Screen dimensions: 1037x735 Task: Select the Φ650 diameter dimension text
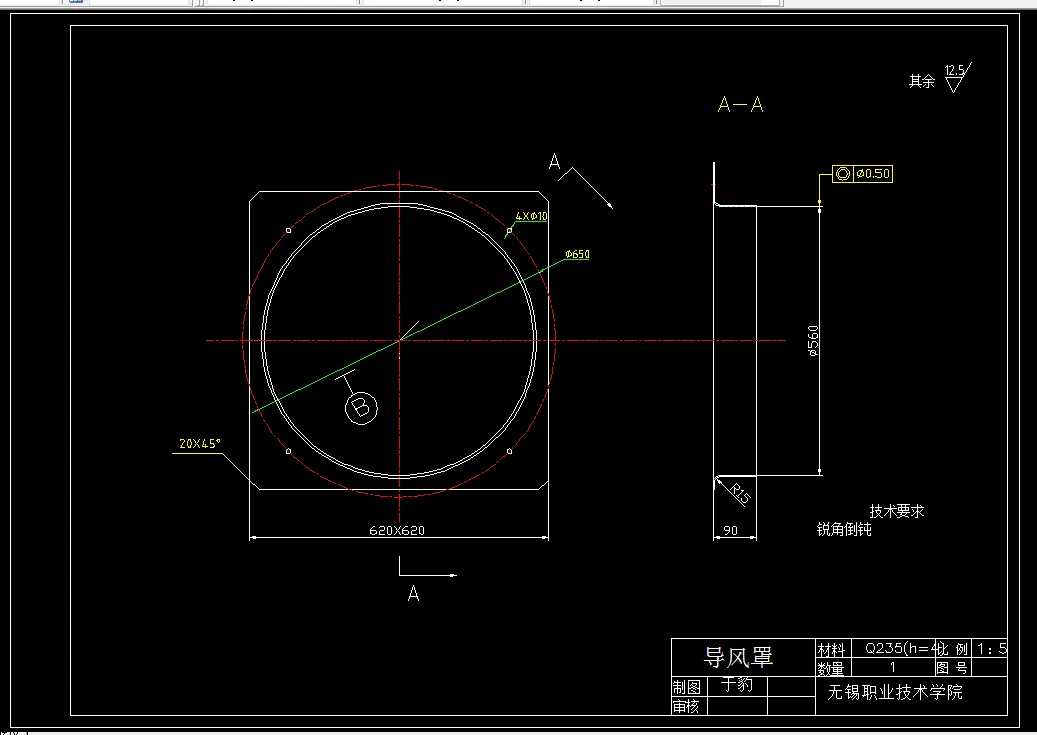577,254
